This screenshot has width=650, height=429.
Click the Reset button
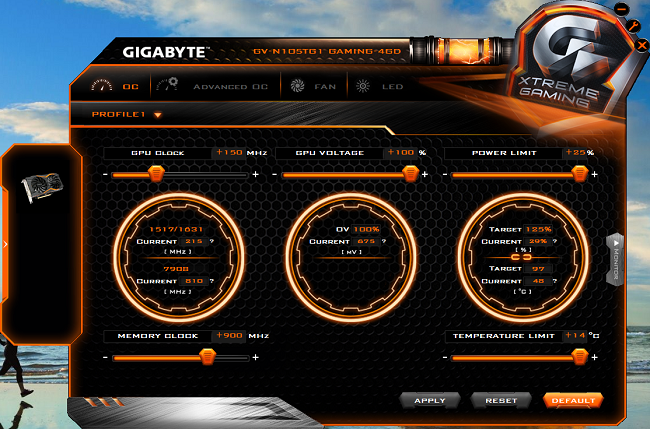point(501,401)
